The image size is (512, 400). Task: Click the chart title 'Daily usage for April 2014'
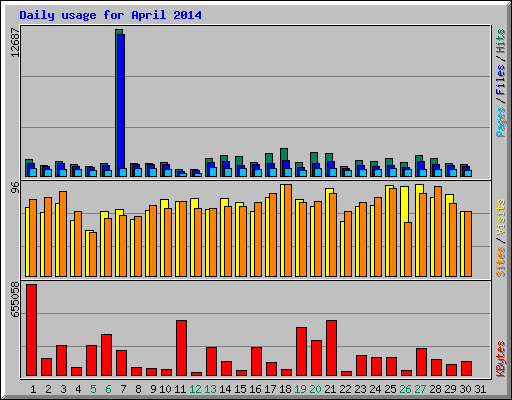point(110,15)
